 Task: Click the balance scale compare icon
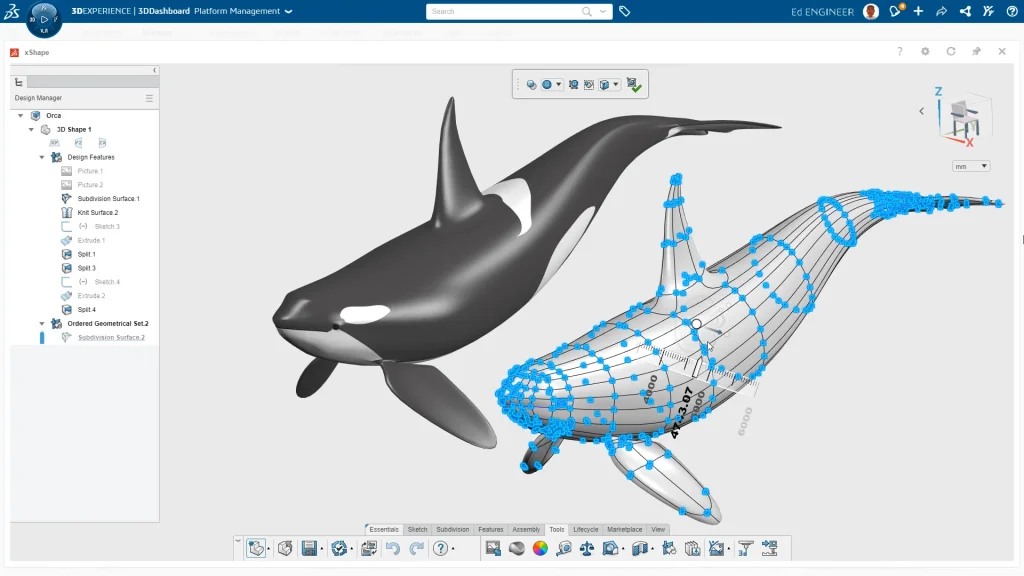pos(587,548)
